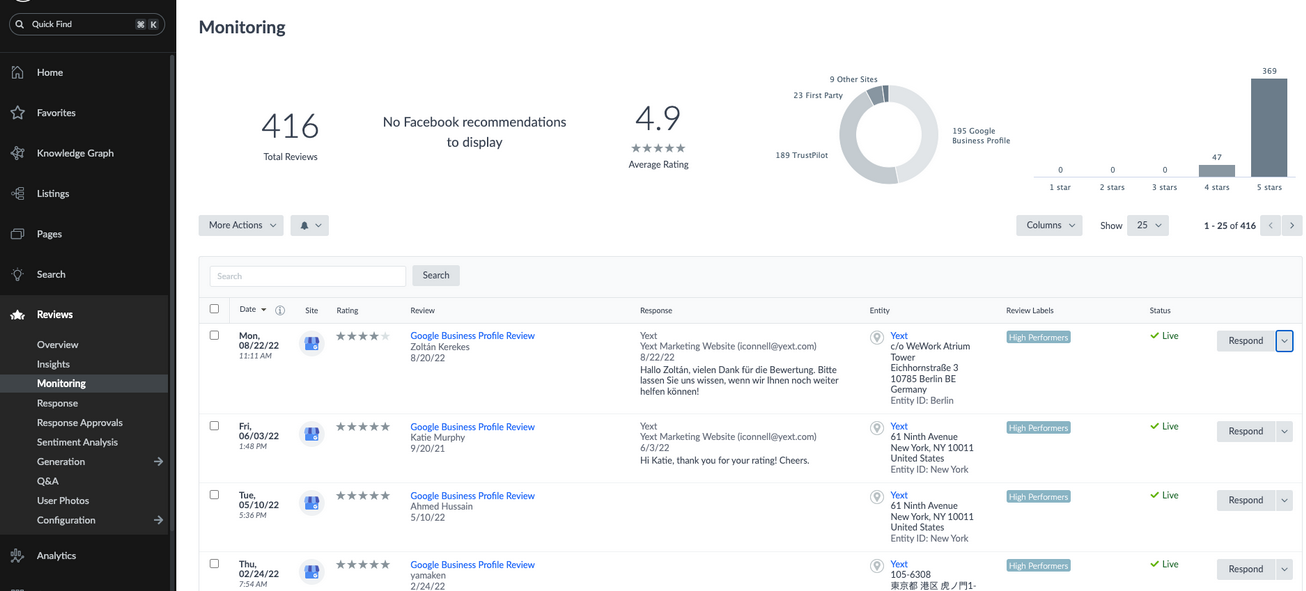The image size is (1306, 591).
Task: Open the Columns dropdown
Action: pyautogui.click(x=1049, y=225)
